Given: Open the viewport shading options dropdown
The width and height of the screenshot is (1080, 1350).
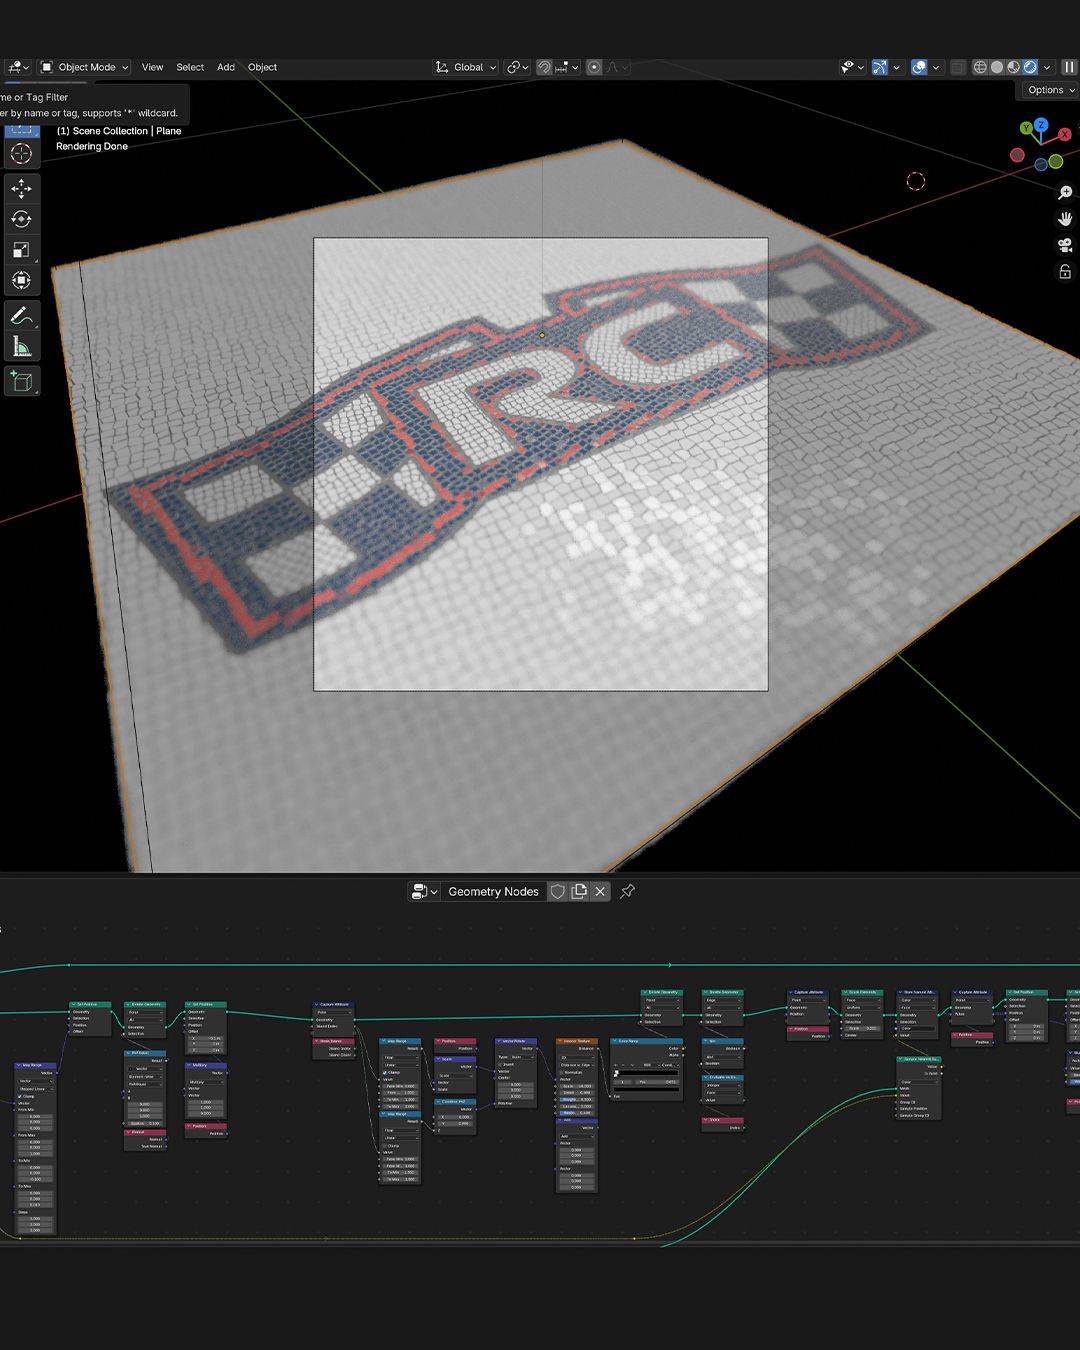Looking at the screenshot, I should click(1047, 67).
